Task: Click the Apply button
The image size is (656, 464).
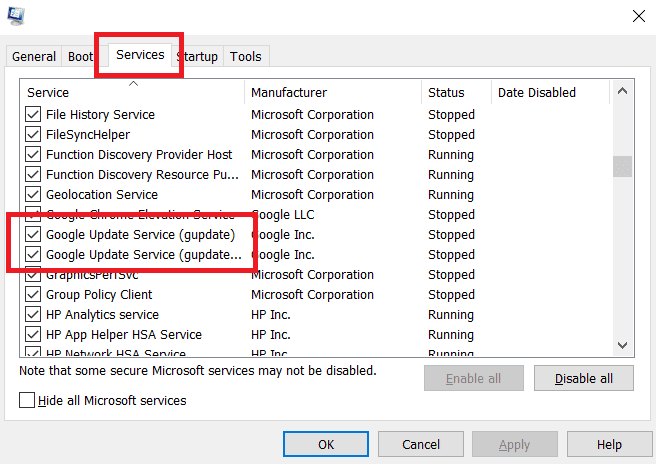Action: (515, 444)
